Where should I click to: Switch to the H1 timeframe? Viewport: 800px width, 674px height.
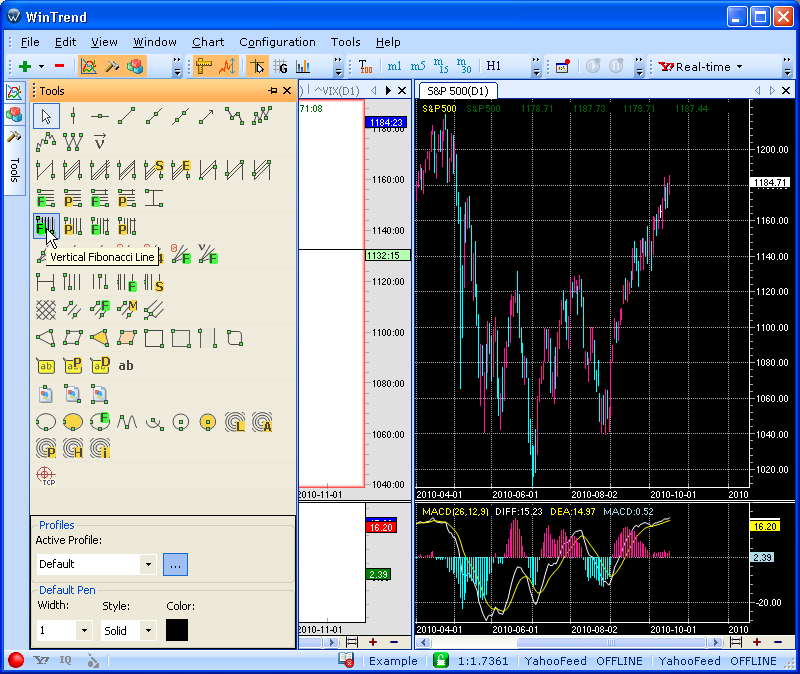click(493, 66)
